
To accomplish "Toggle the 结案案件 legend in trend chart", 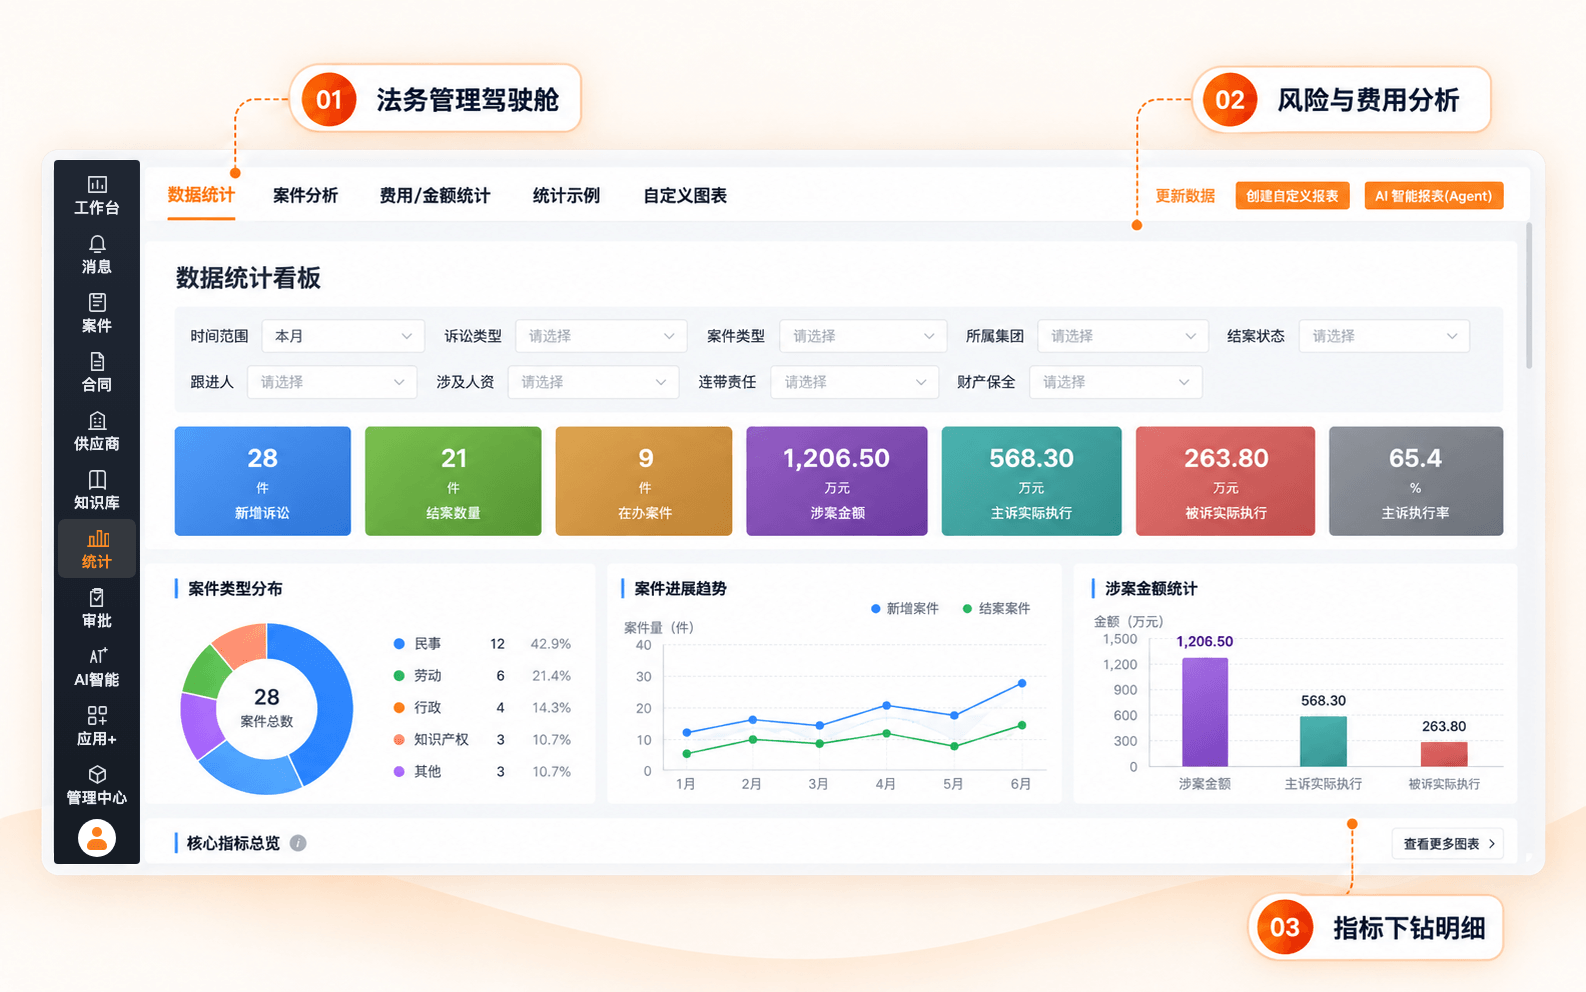I will [996, 608].
